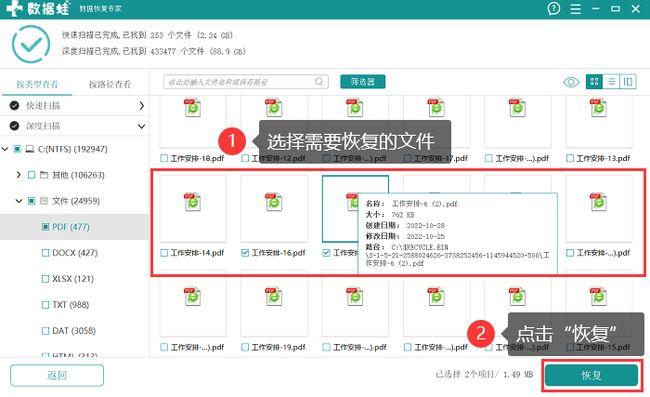Open the hamburger menu in title bar
The width and height of the screenshot is (650, 397).
tap(575, 9)
